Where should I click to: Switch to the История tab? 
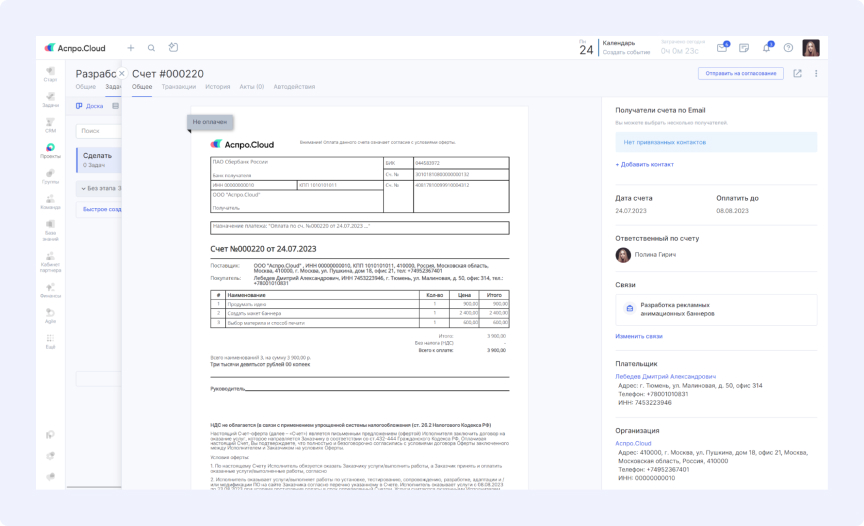tap(217, 87)
